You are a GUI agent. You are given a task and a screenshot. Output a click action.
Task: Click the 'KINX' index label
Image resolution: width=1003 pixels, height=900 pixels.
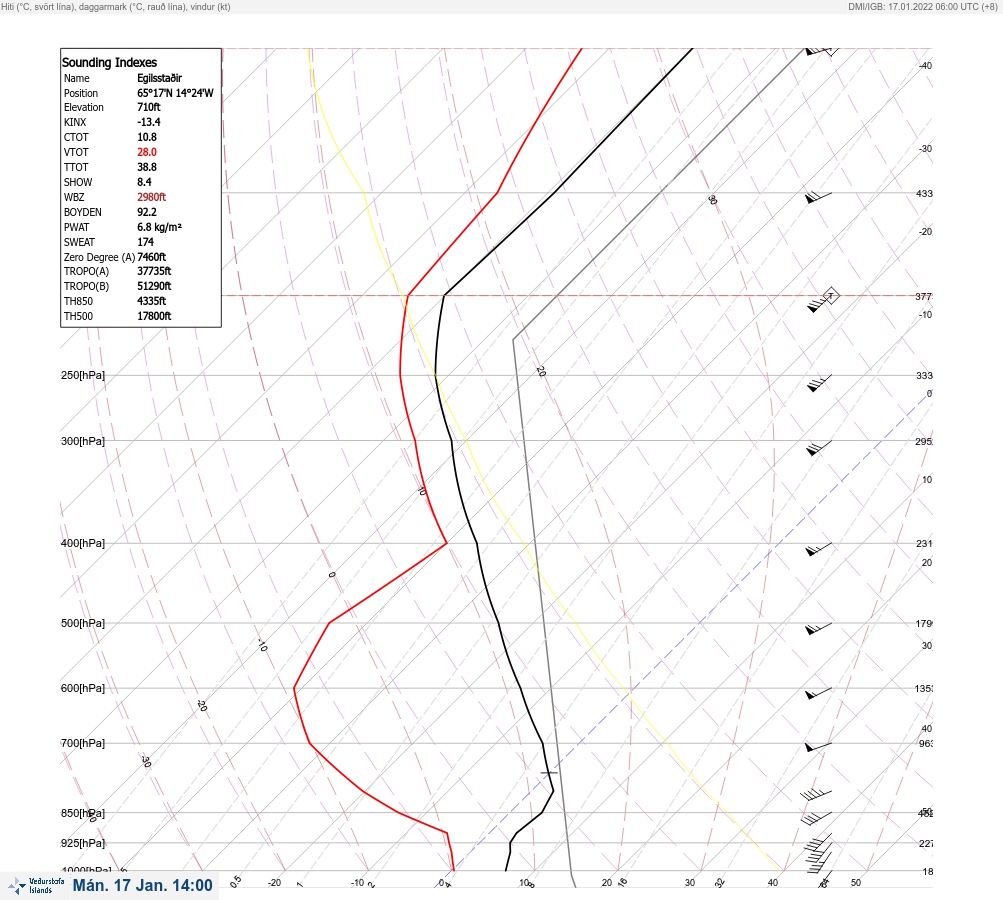coord(75,122)
